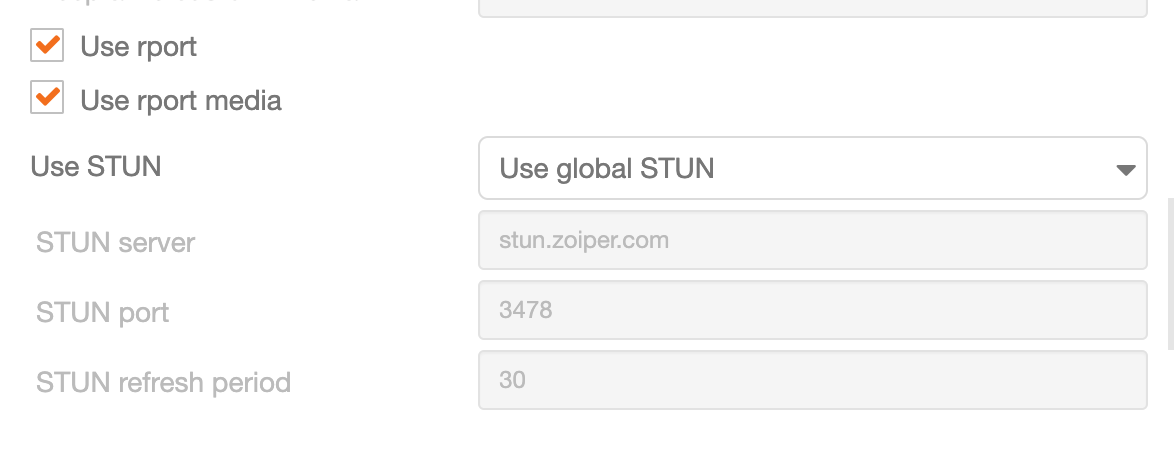Click the stun.zoiper.com placeholder text
This screenshot has width=1174, height=470.
pos(584,240)
